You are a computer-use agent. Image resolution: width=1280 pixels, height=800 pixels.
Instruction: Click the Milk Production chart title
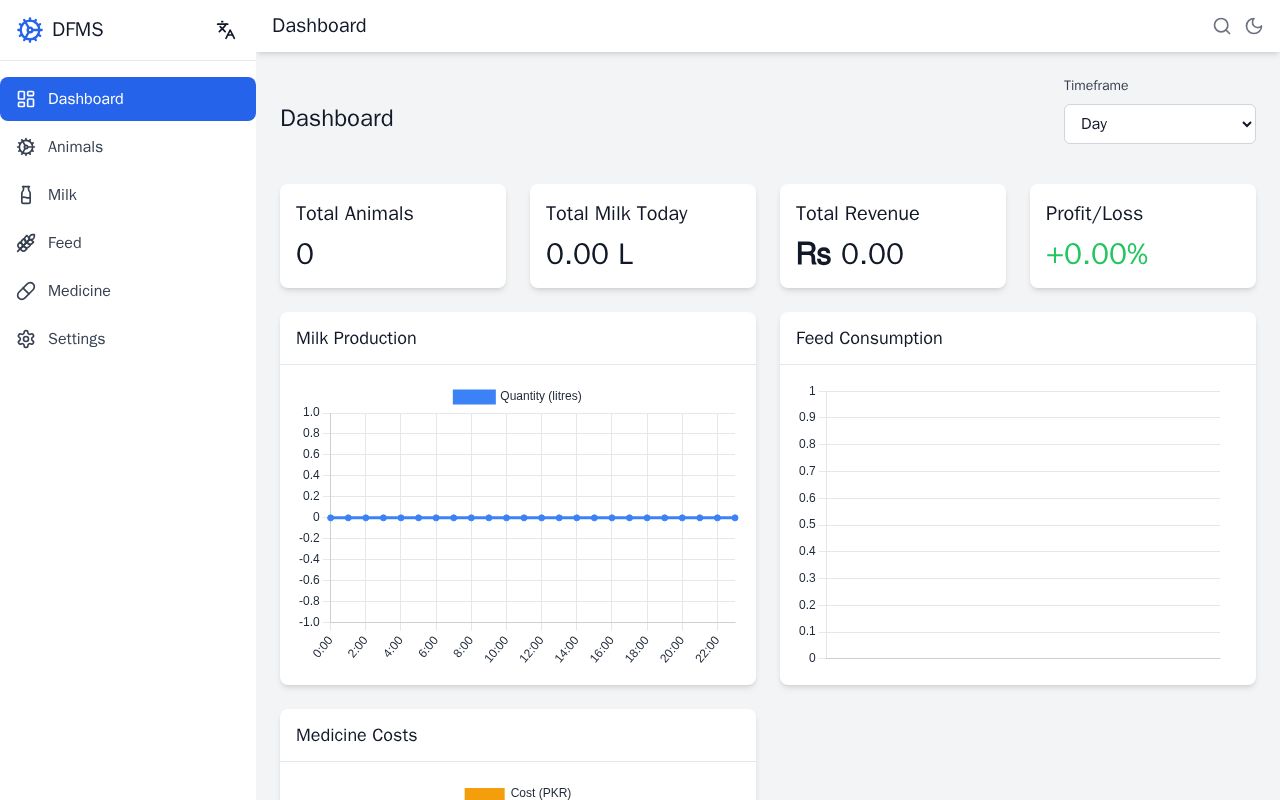[x=356, y=338]
